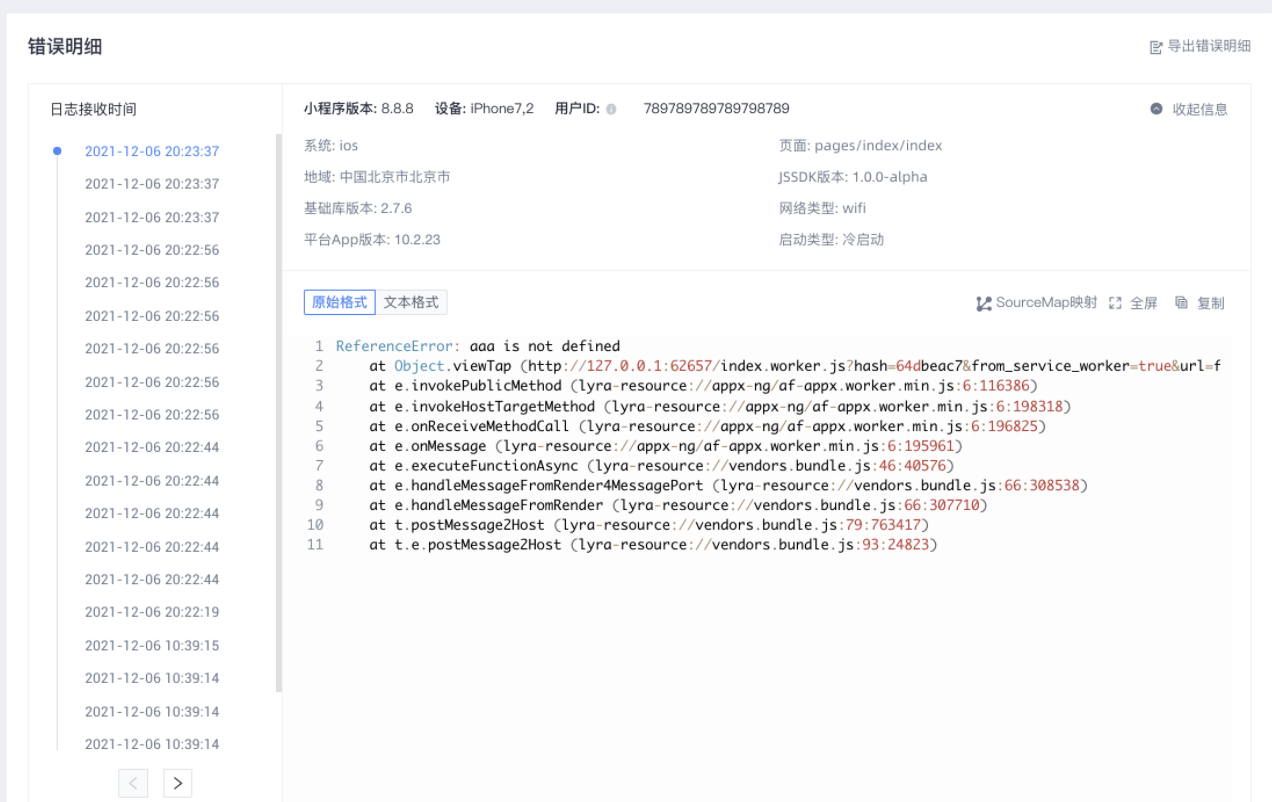The height and width of the screenshot is (802, 1272).
Task: Collapse details with 收起信息 arrow icon
Action: (x=1157, y=109)
